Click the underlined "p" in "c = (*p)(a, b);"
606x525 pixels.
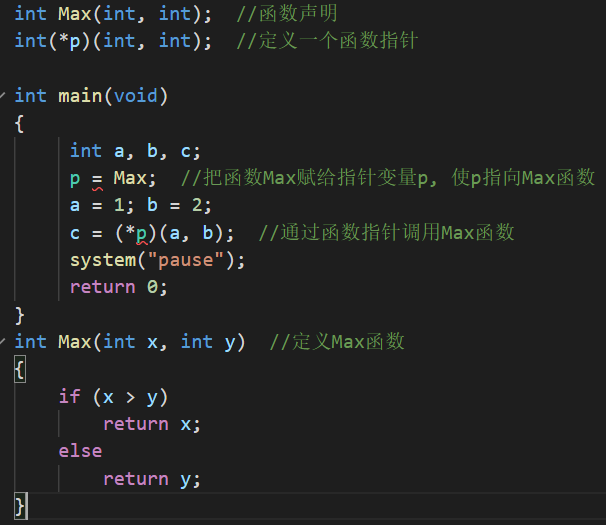141,234
